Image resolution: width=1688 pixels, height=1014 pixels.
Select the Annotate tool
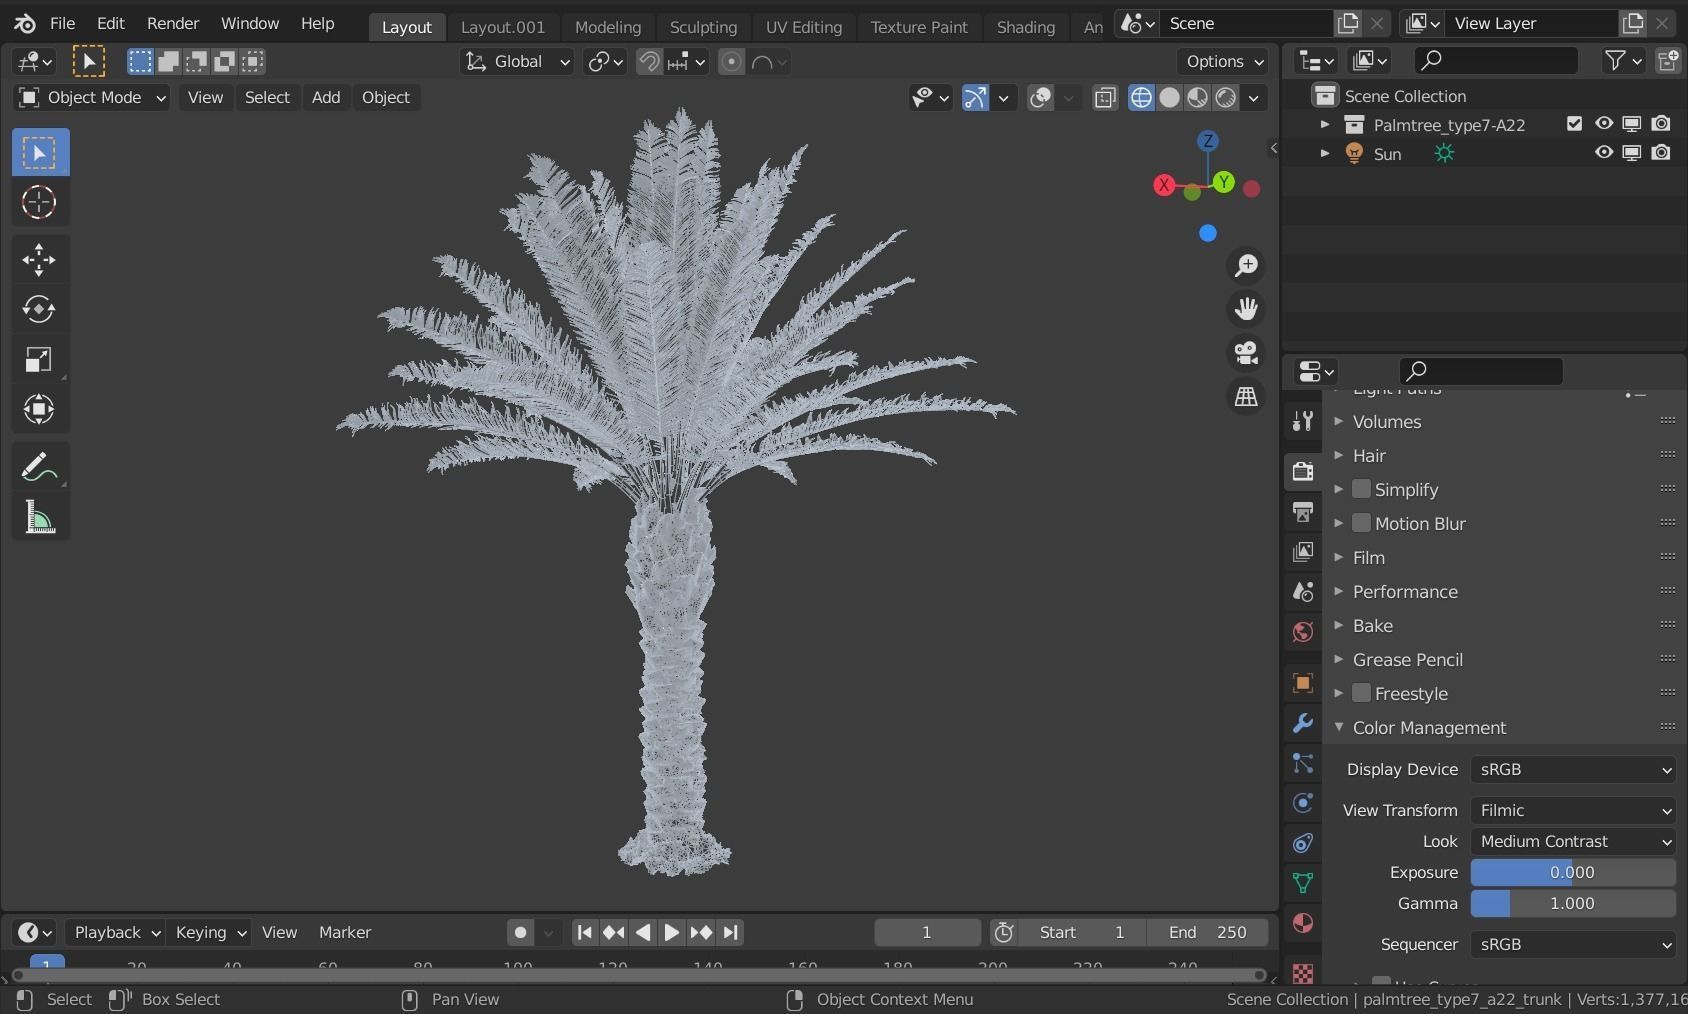(39, 467)
